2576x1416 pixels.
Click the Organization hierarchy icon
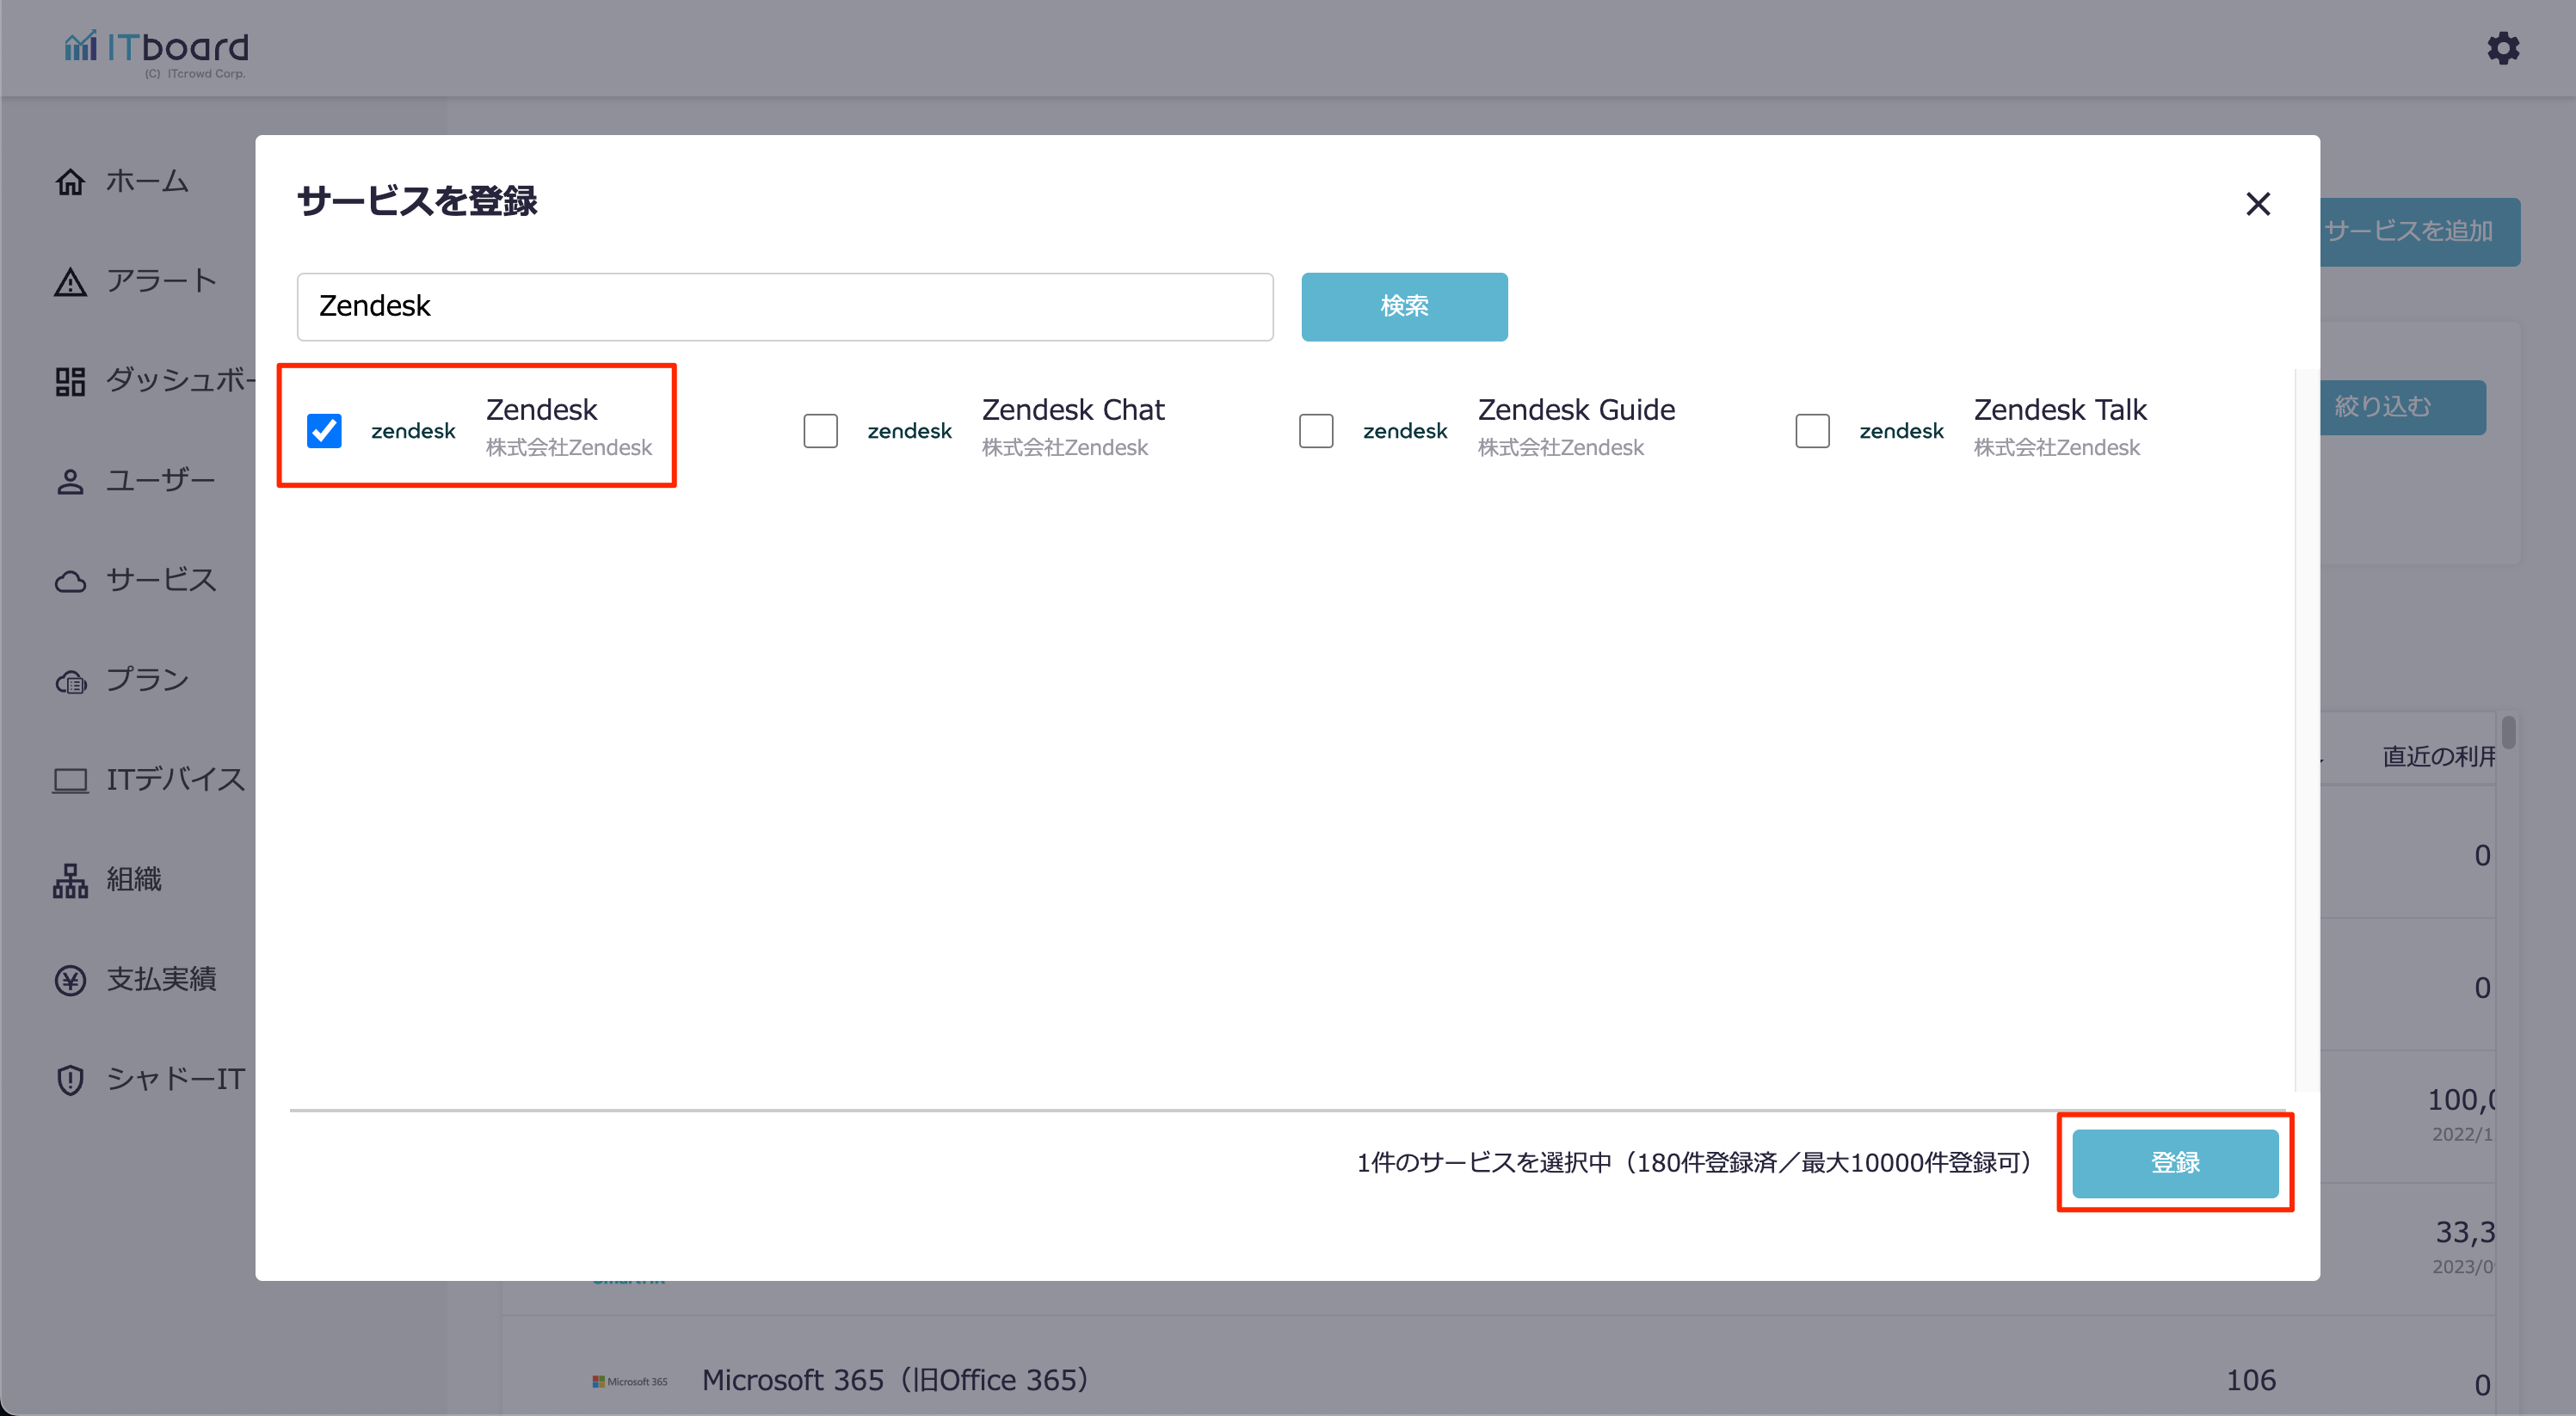point(70,880)
